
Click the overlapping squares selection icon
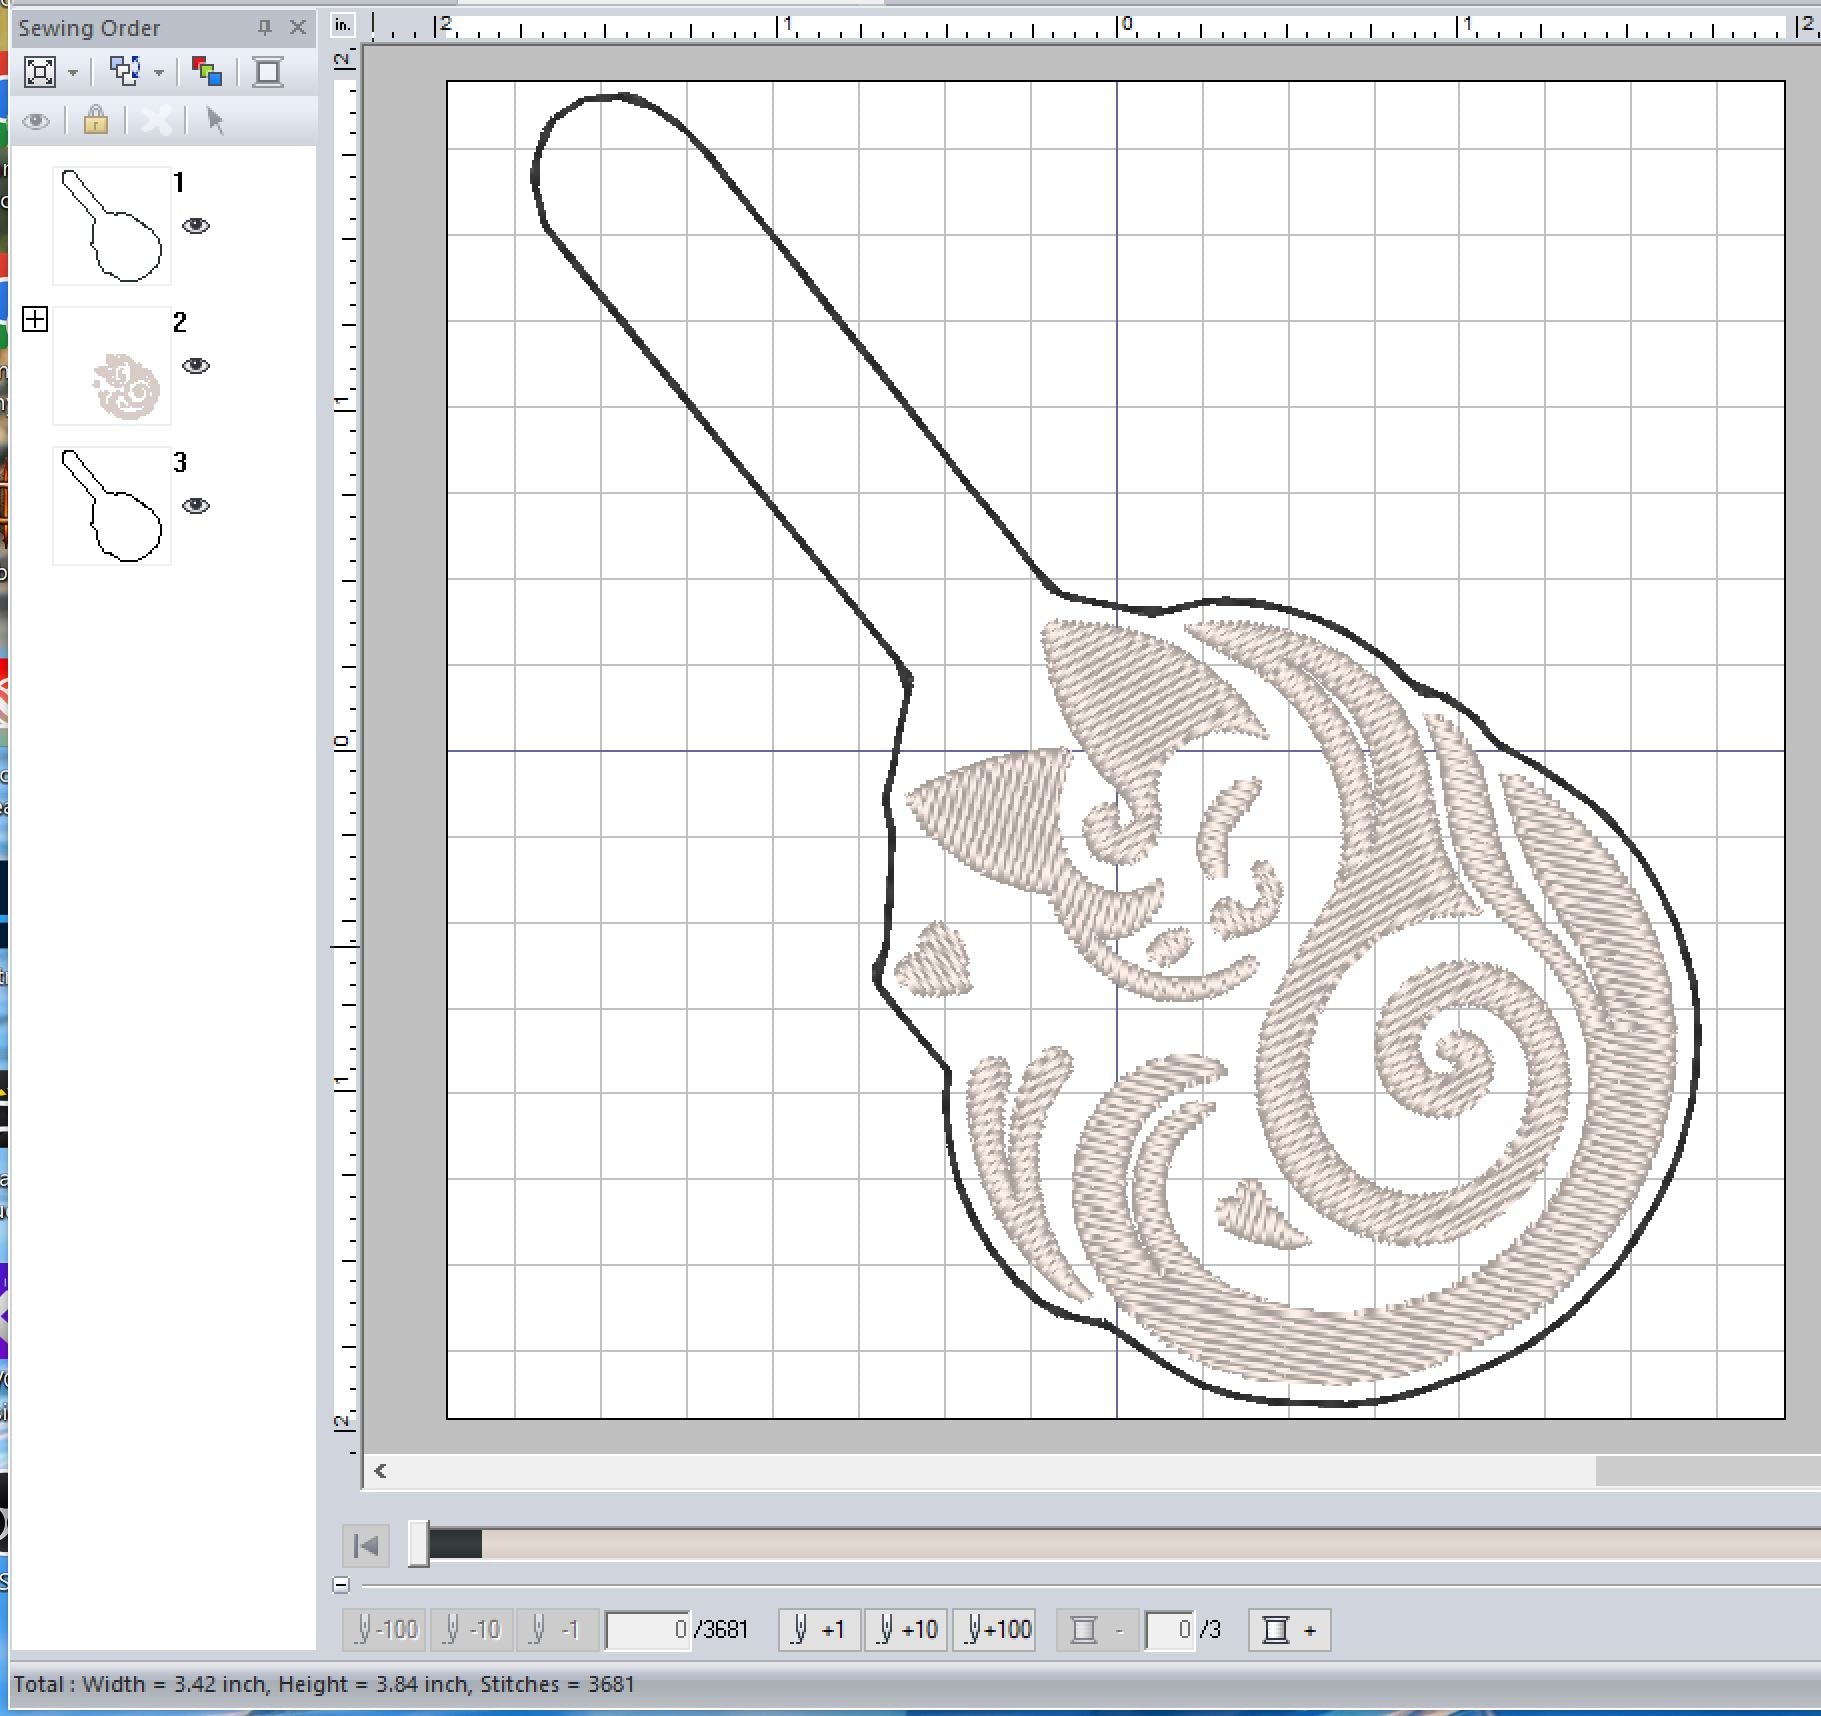[125, 72]
